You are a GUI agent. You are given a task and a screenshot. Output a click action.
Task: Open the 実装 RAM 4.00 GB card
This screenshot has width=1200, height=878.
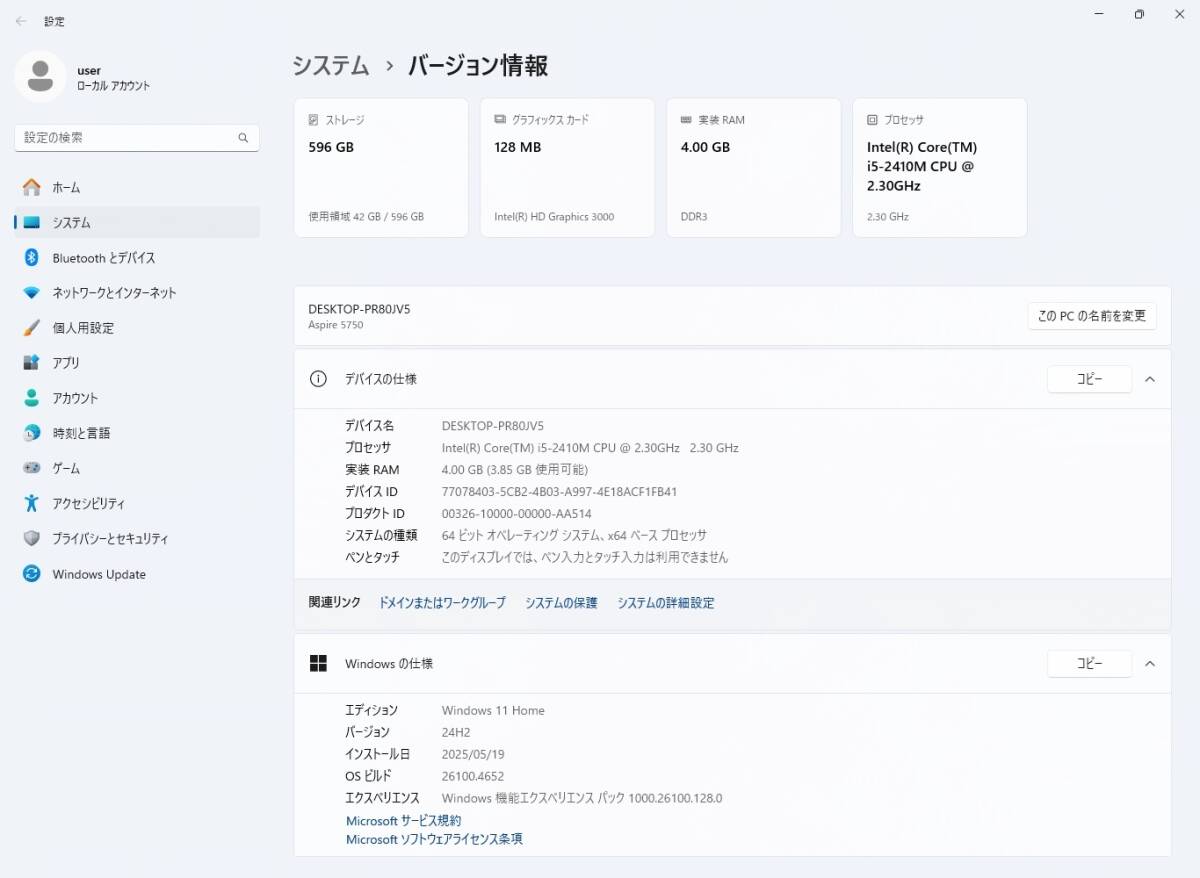click(753, 168)
